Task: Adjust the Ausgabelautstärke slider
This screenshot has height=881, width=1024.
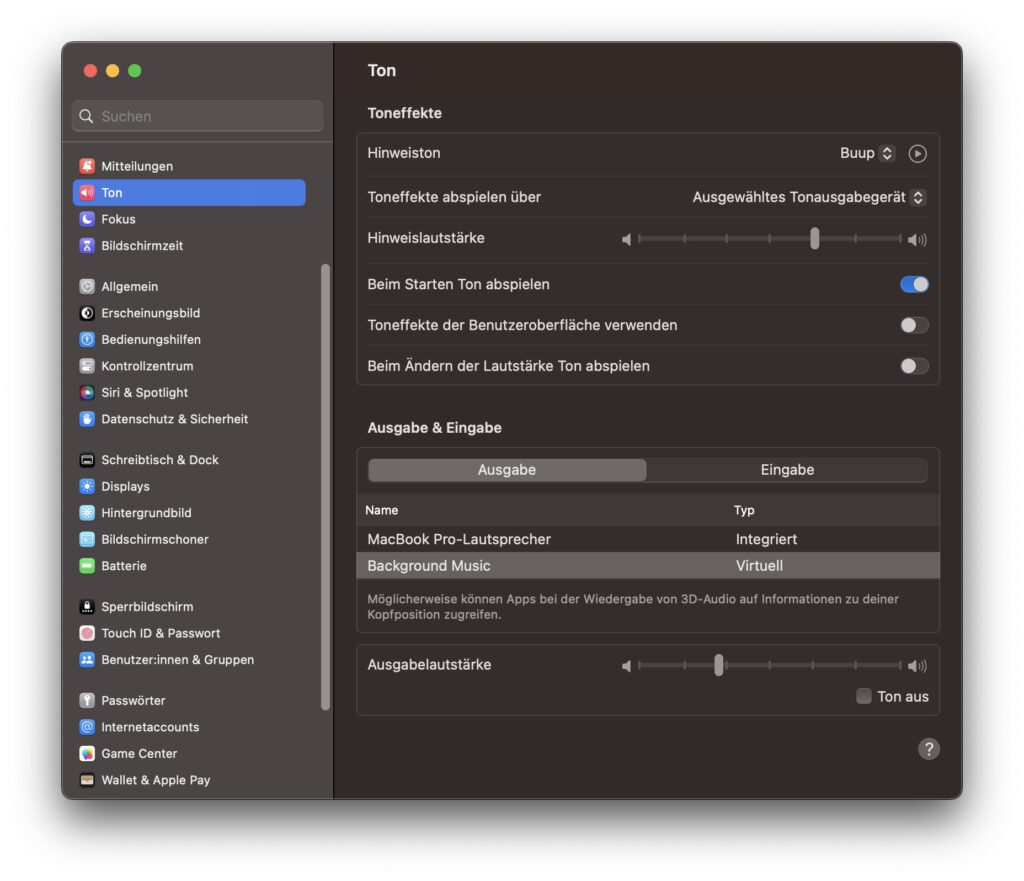Action: click(718, 665)
